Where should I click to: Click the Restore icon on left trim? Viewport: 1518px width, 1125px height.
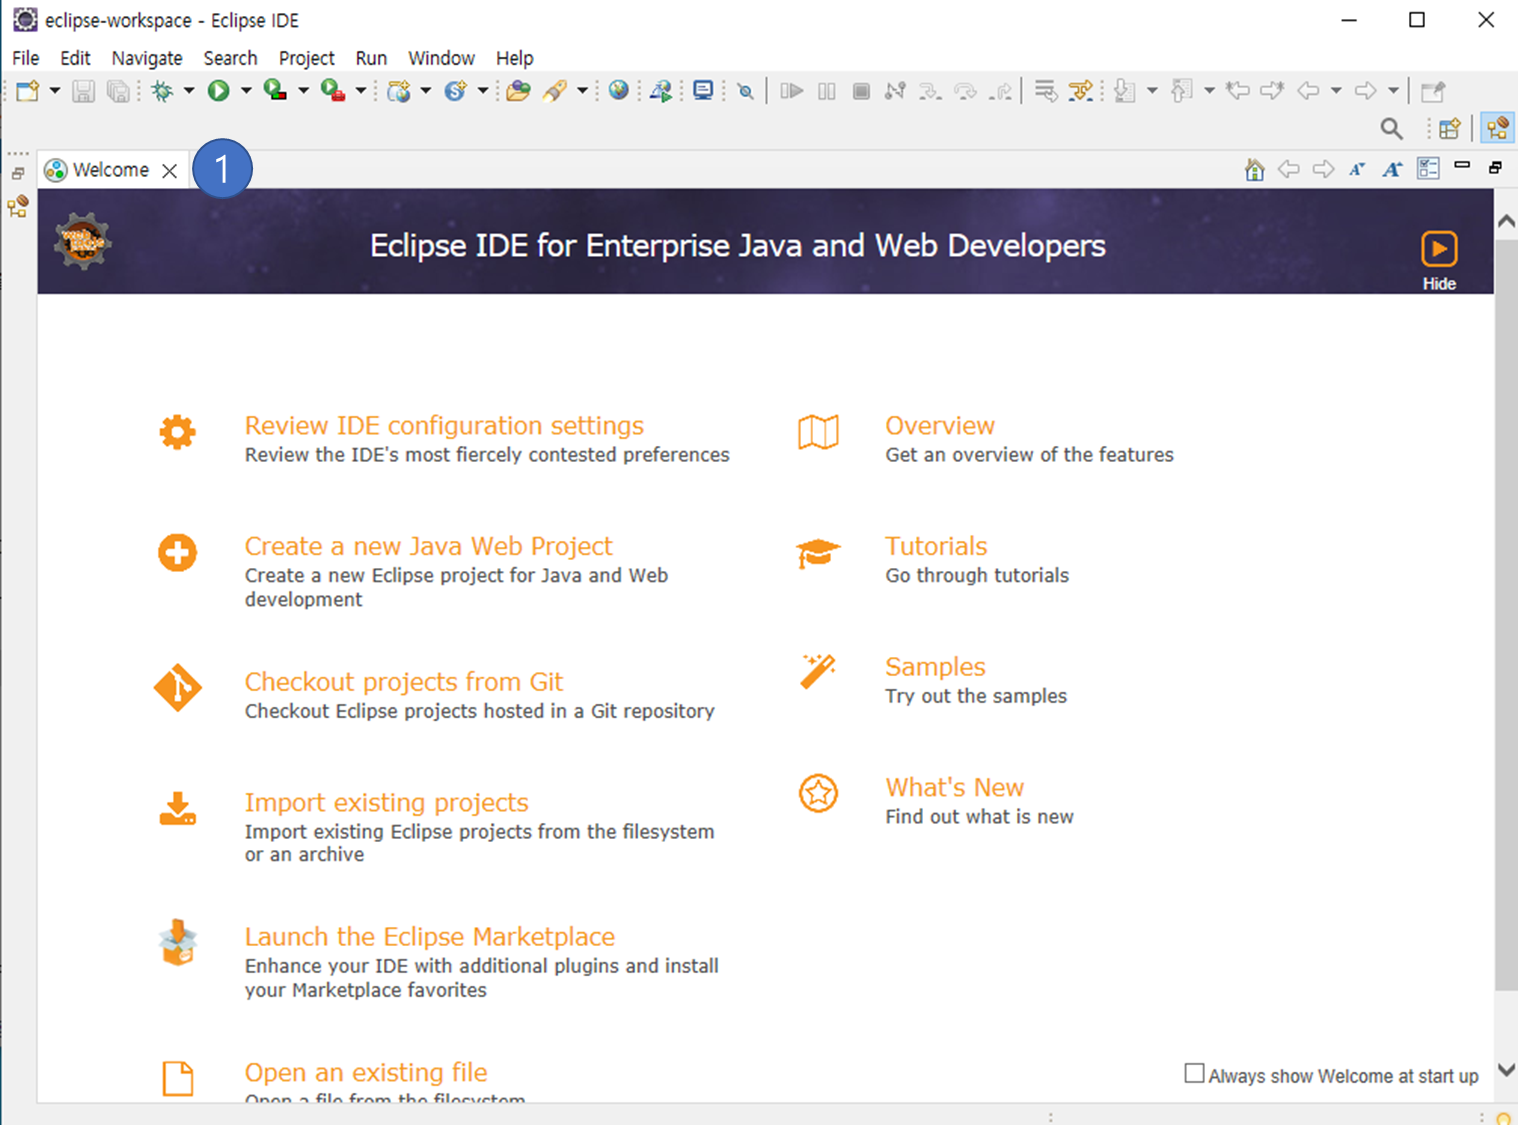[x=18, y=174]
